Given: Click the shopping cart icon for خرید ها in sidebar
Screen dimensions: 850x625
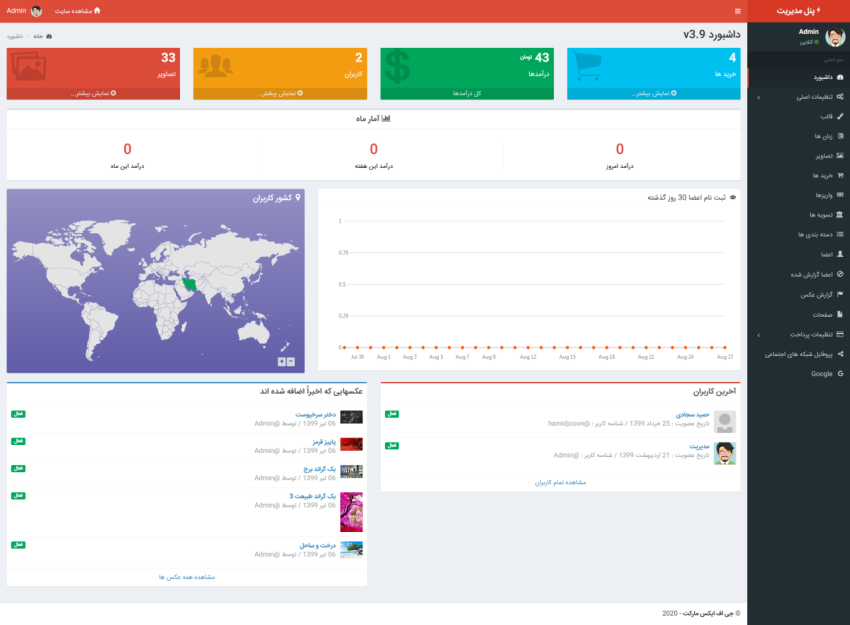Looking at the screenshot, I should [x=840, y=175].
